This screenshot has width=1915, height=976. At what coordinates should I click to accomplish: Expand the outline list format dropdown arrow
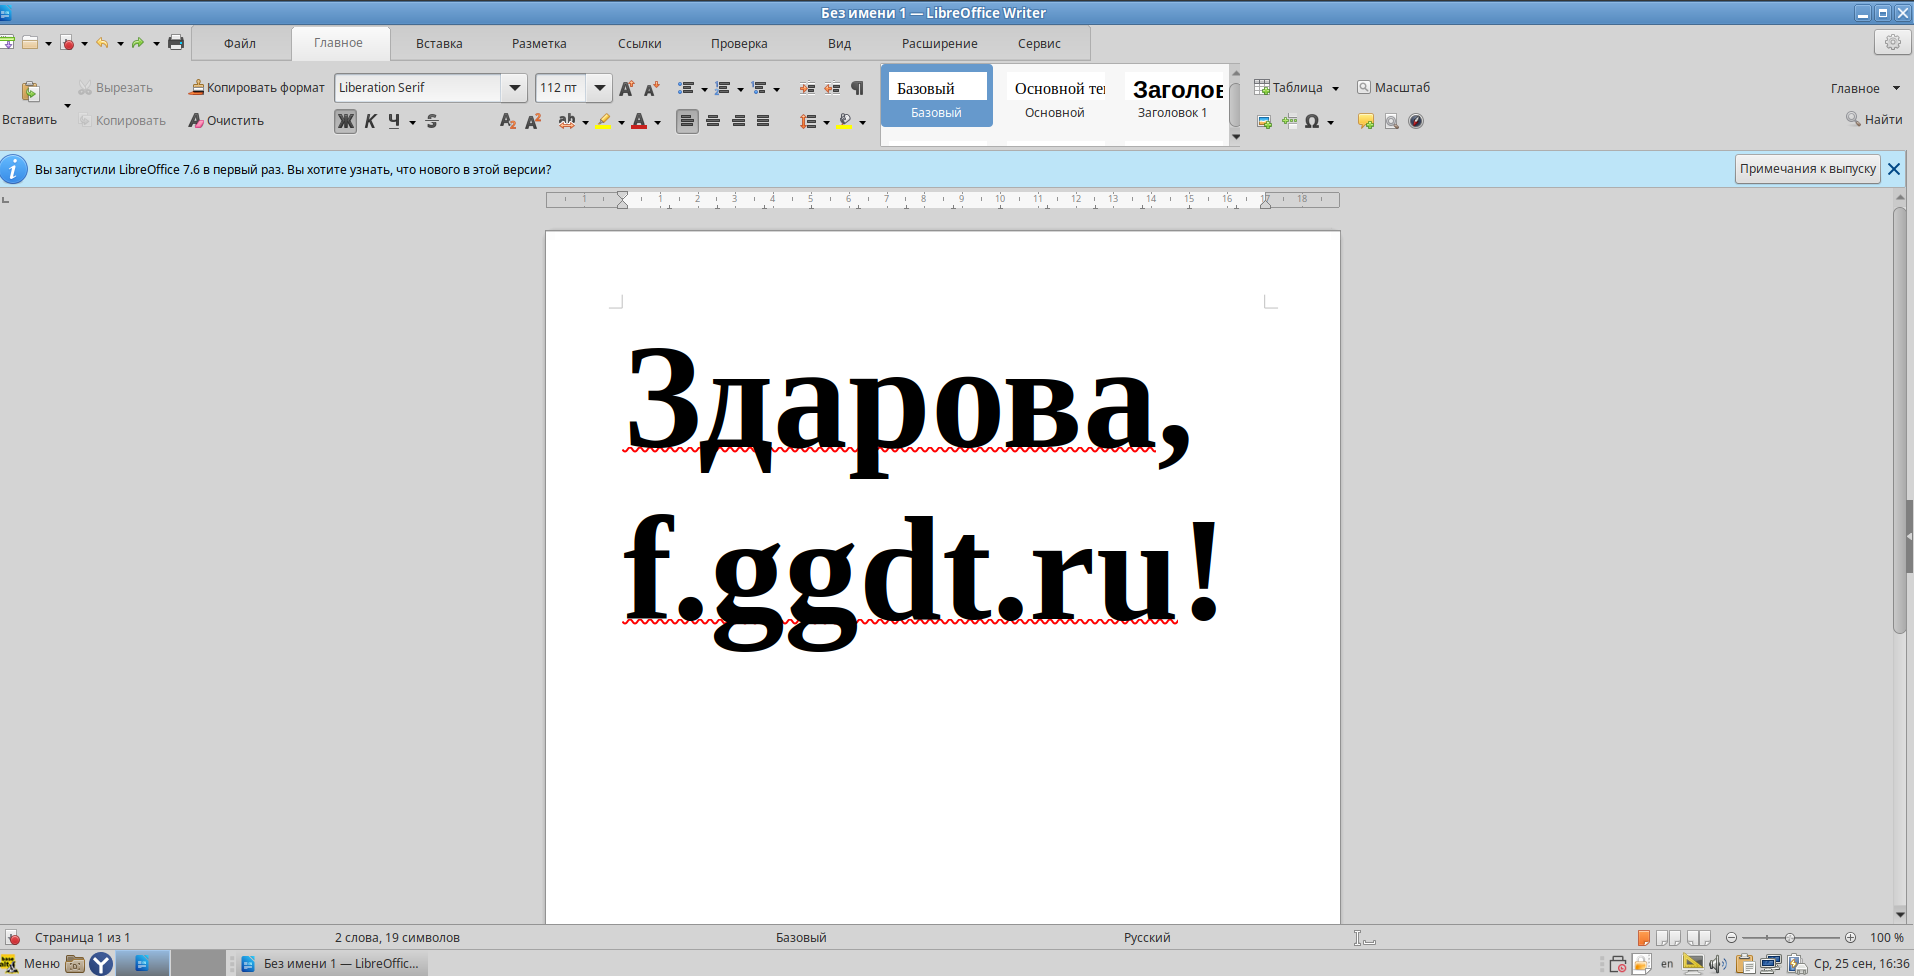(x=776, y=89)
